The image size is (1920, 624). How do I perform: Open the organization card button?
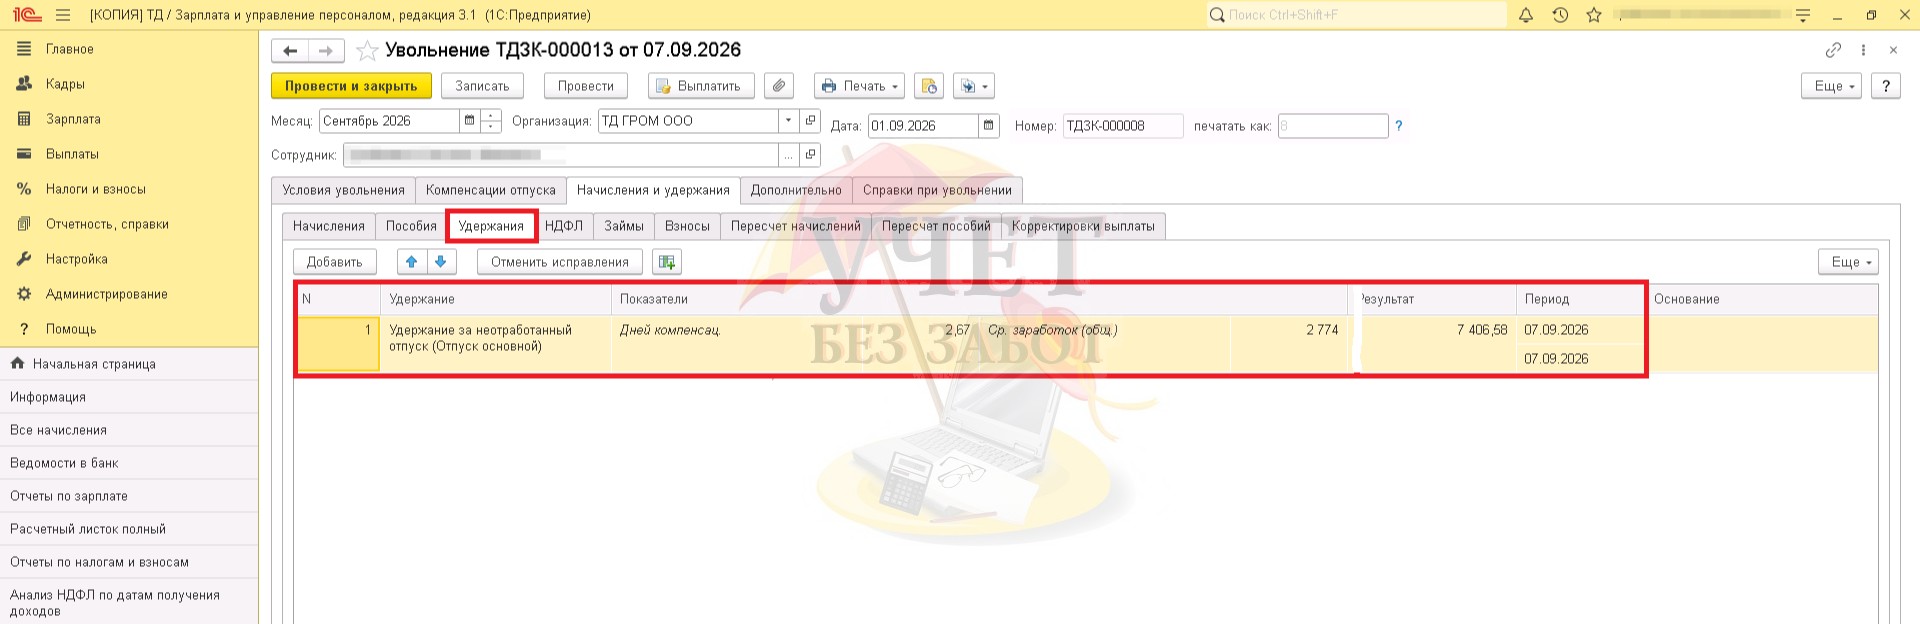pos(811,121)
